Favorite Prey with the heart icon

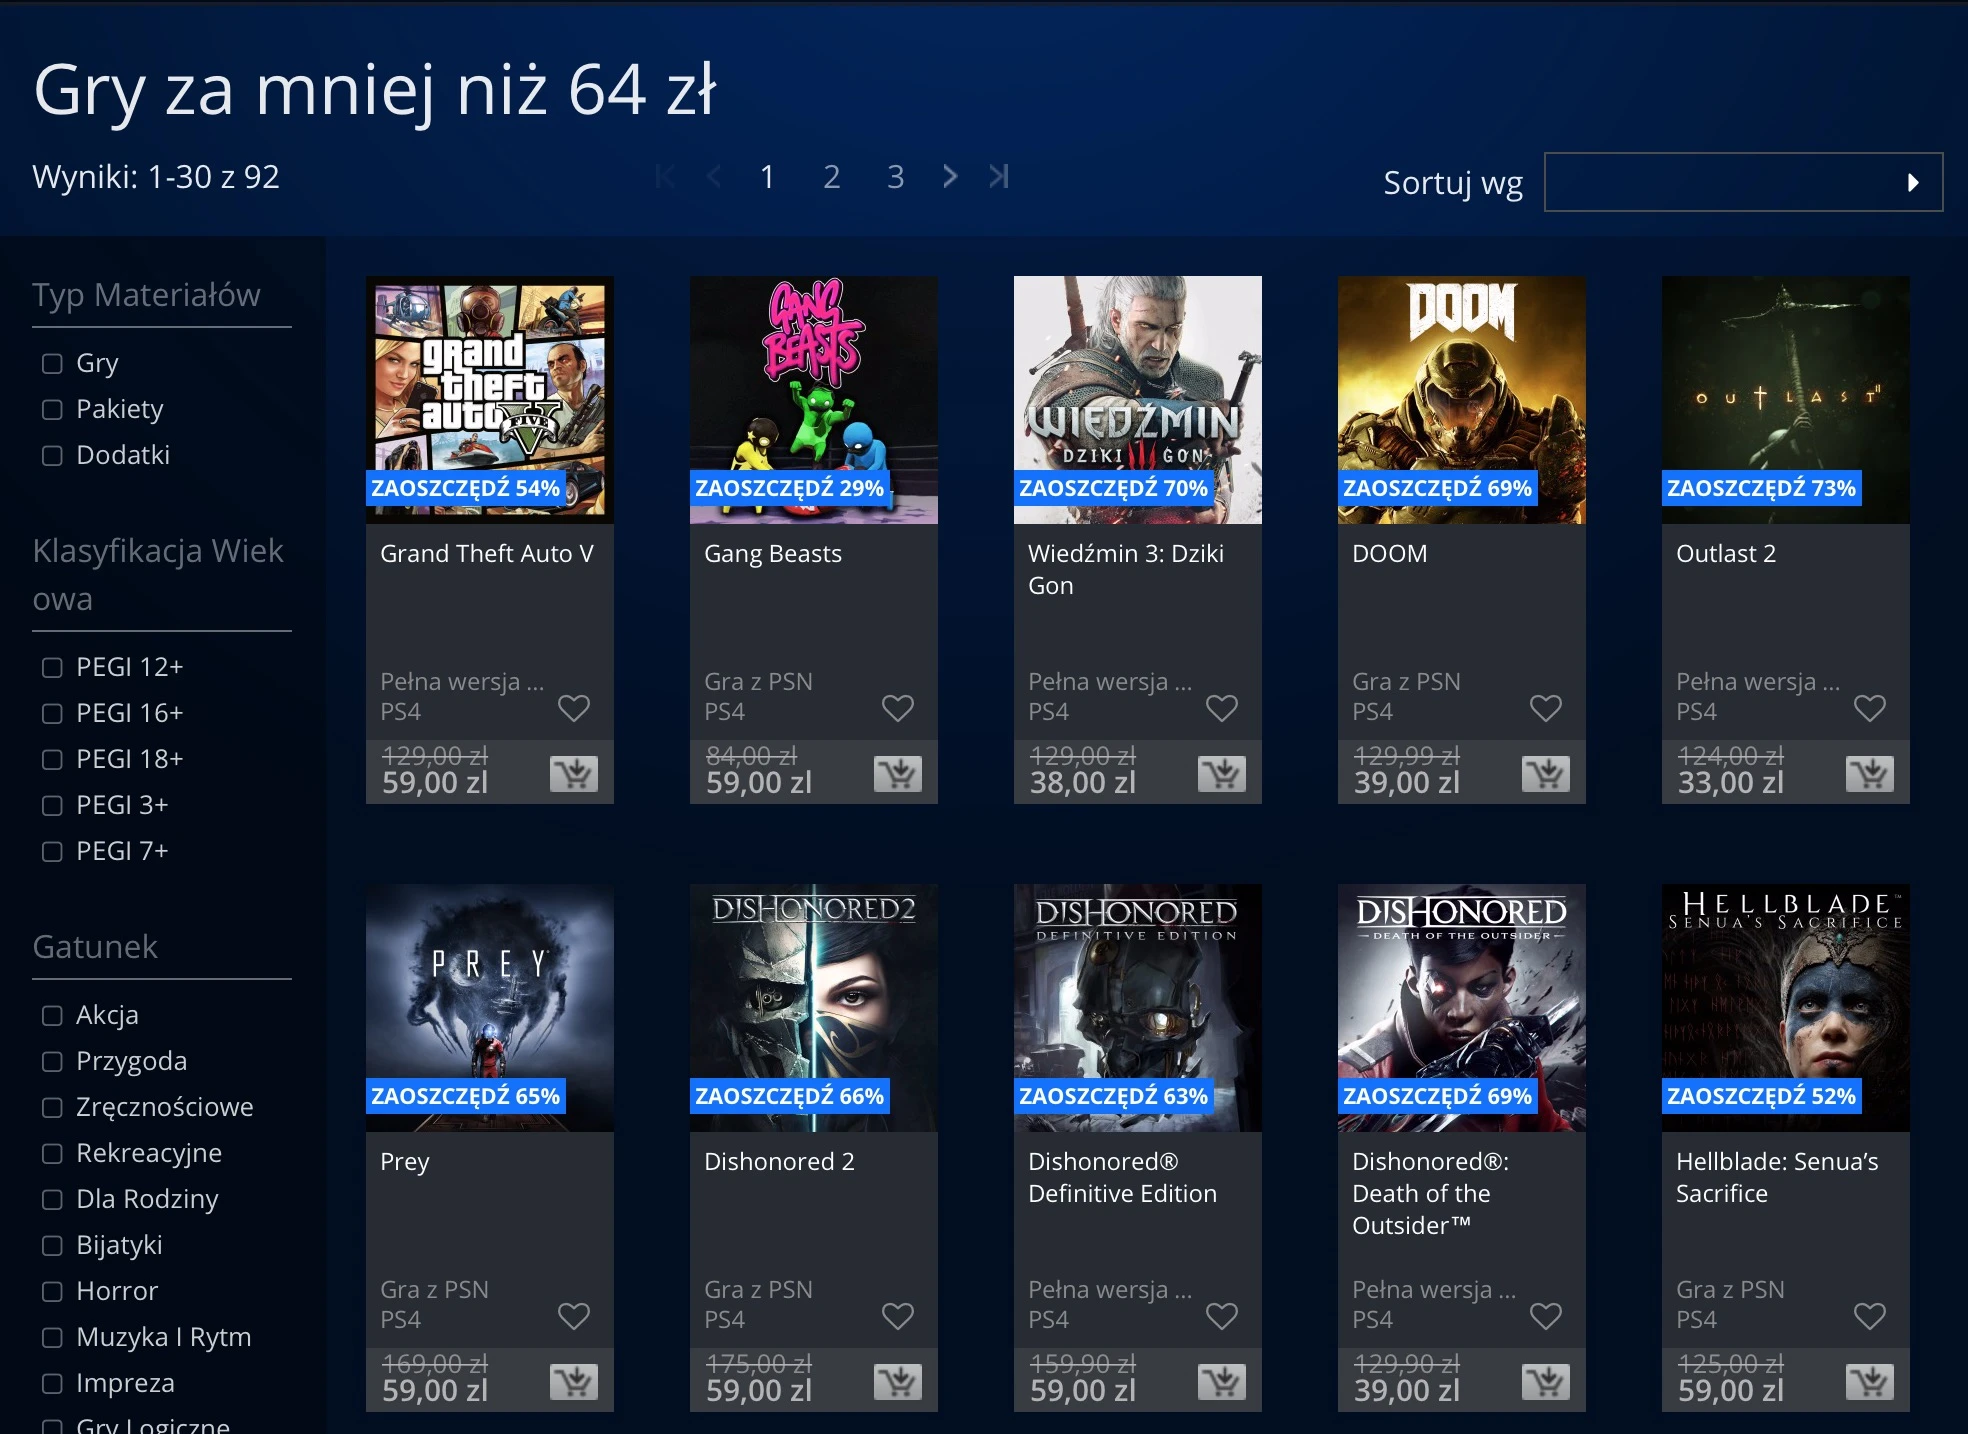[574, 1316]
